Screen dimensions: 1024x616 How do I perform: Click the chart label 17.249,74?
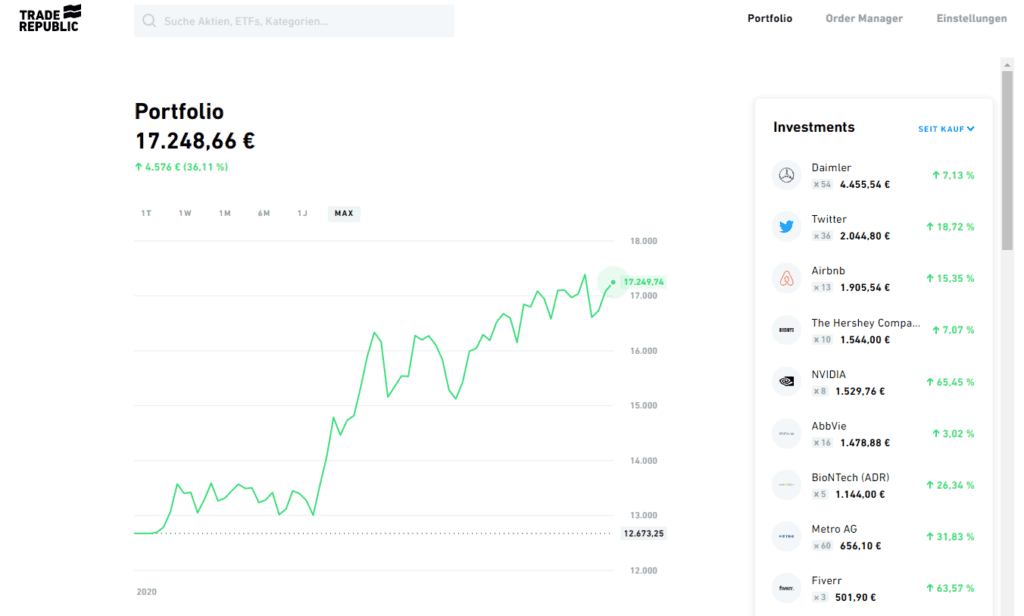pyautogui.click(x=643, y=282)
